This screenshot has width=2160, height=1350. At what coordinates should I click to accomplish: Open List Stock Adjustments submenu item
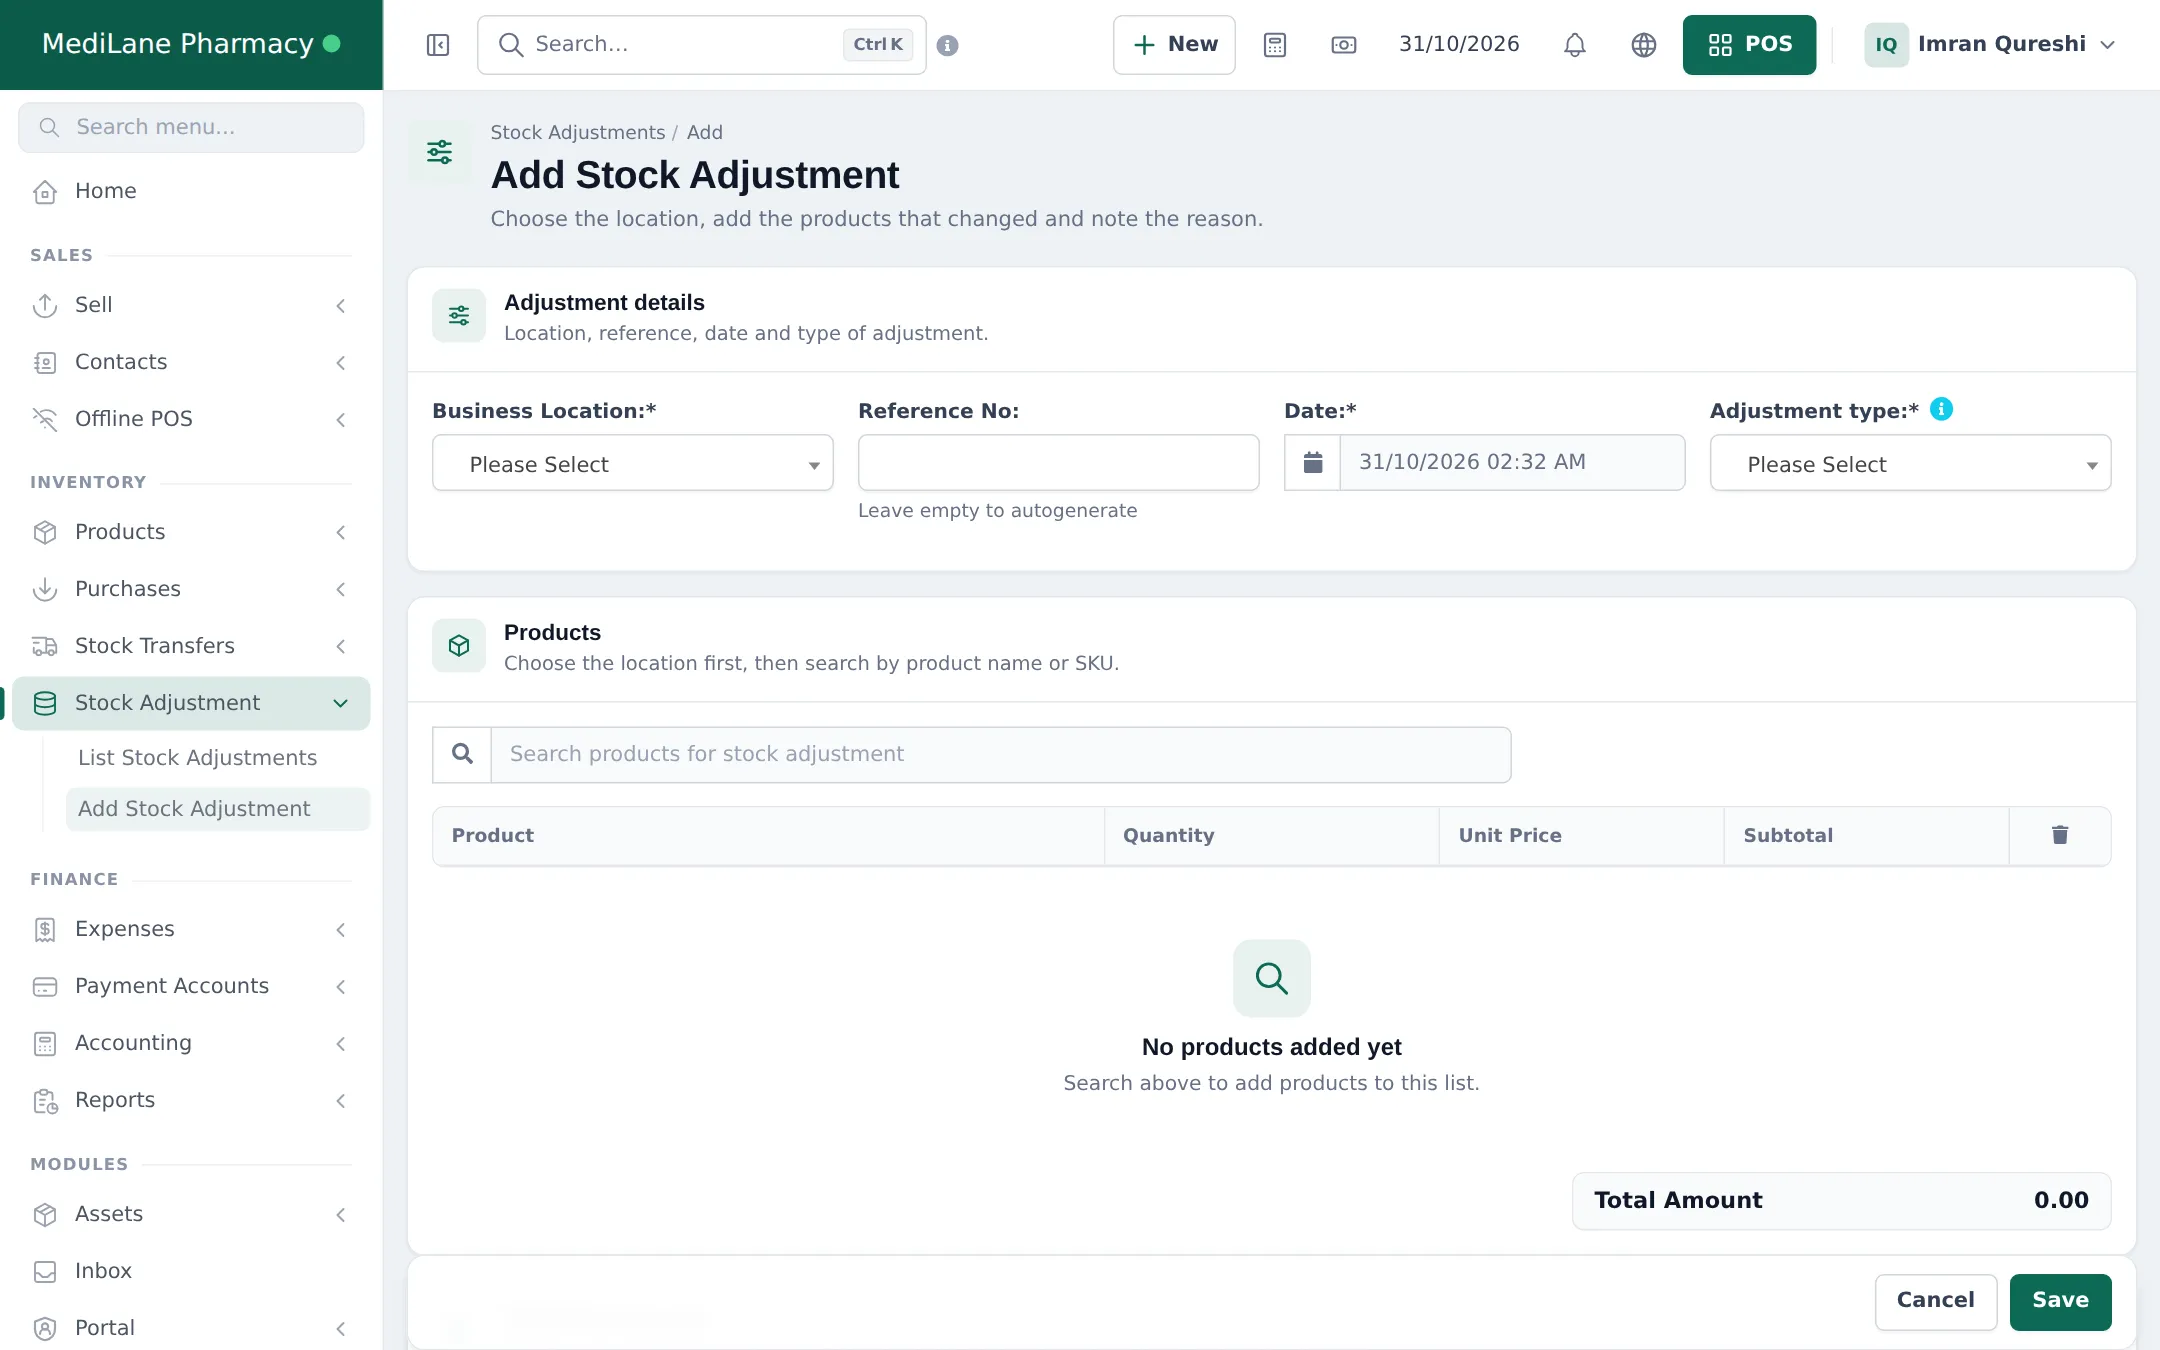[197, 758]
